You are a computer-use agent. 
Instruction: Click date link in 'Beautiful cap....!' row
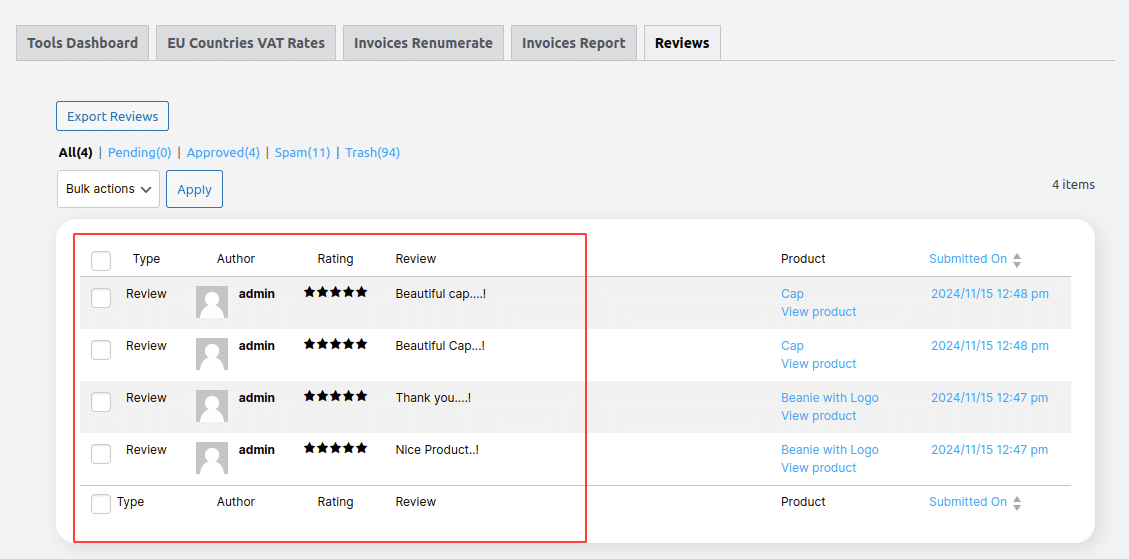990,293
